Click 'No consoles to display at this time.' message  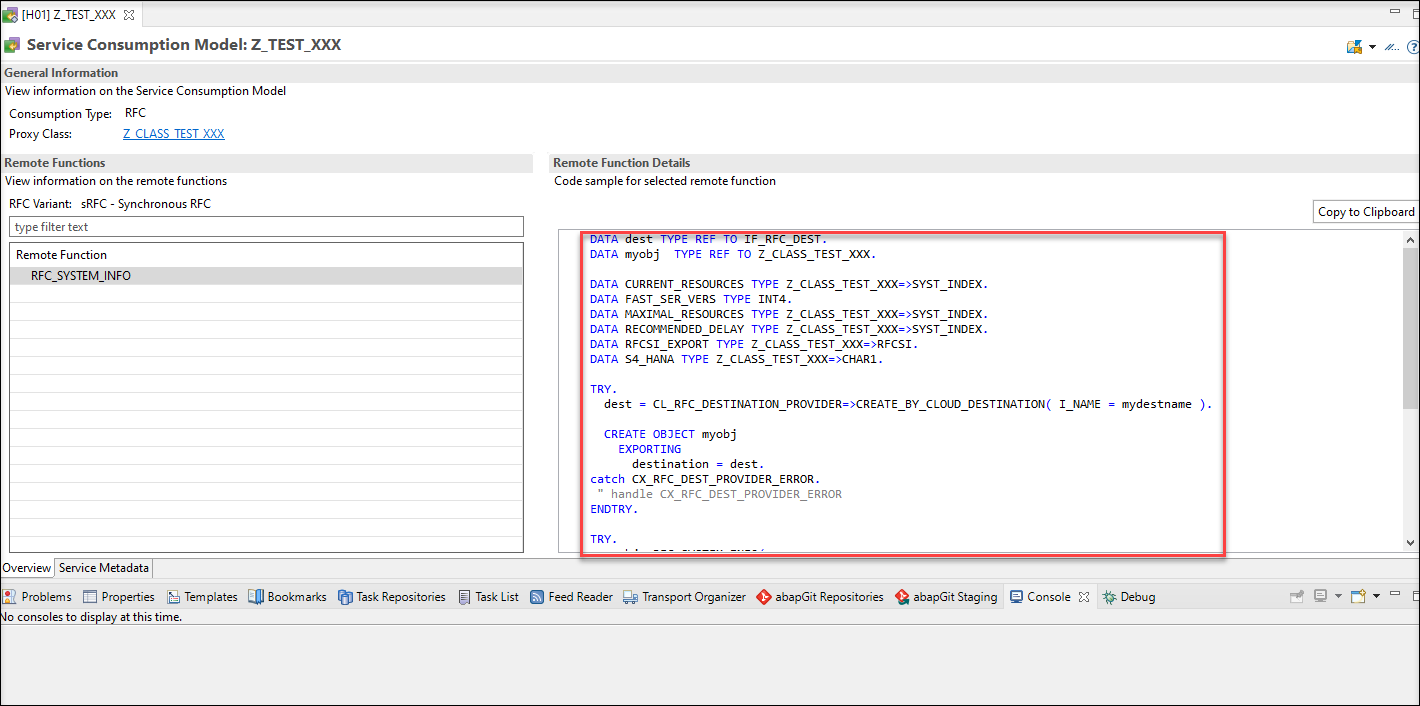pos(92,617)
